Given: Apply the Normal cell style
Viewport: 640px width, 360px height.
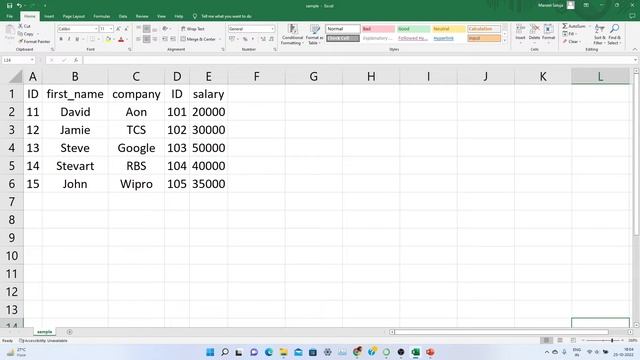Looking at the screenshot, I should (343, 29).
